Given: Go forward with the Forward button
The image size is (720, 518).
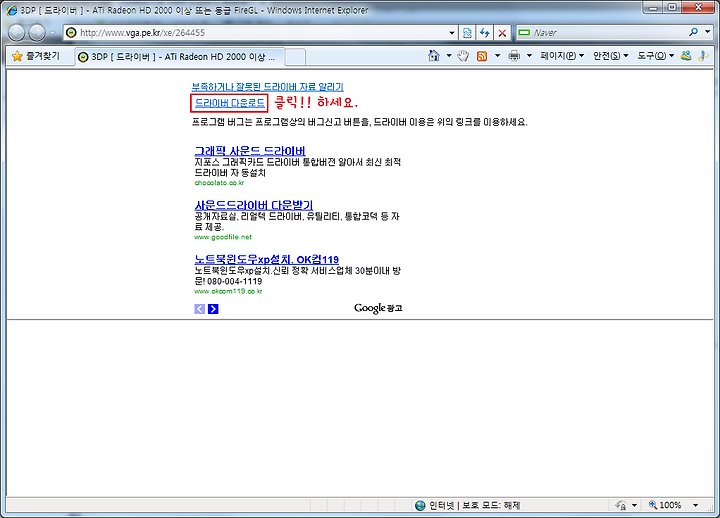Looking at the screenshot, I should click(37, 33).
